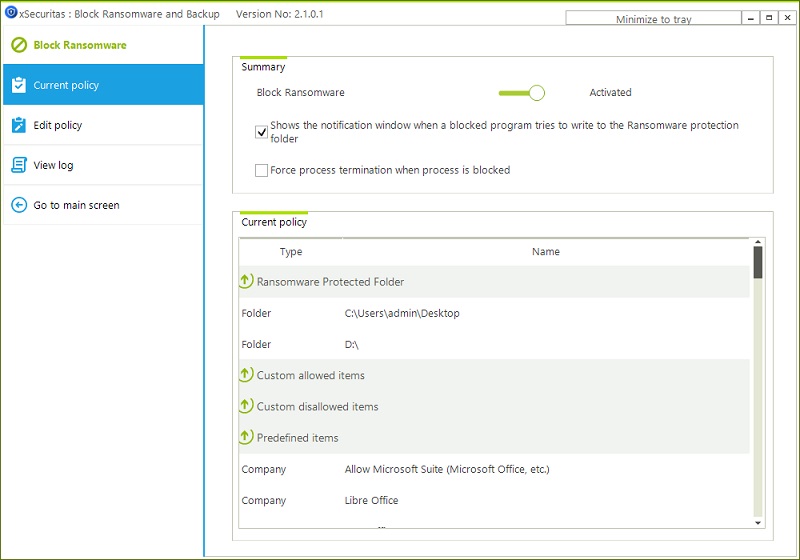Collapse the Custom disallowed items group

pyautogui.click(x=245, y=405)
